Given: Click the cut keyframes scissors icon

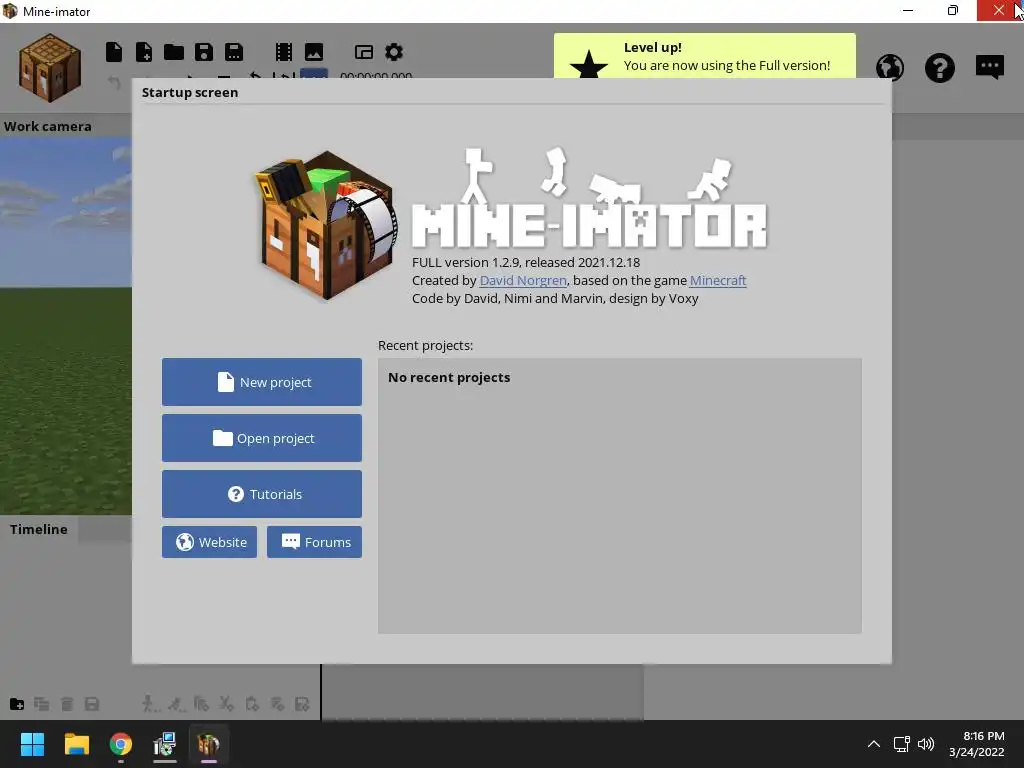Looking at the screenshot, I should click(227, 703).
